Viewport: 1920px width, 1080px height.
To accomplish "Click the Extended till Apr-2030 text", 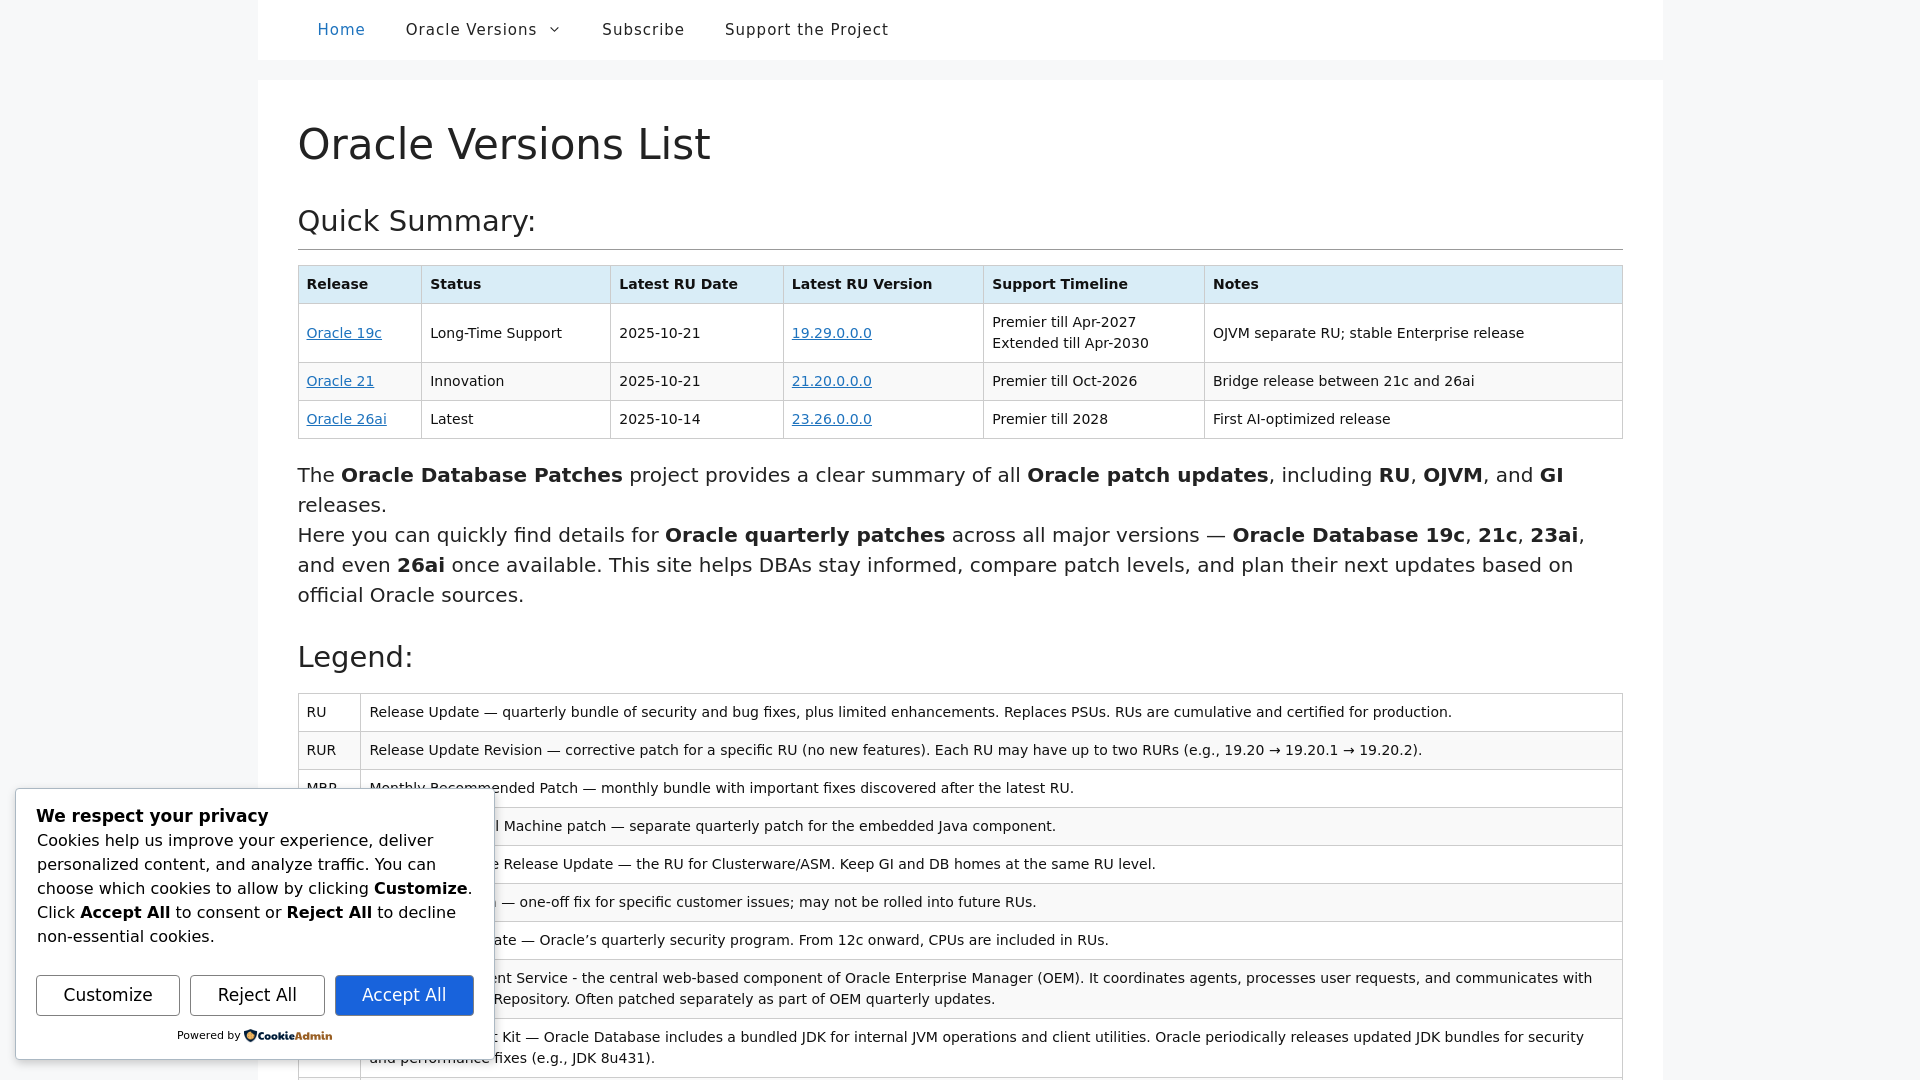I will 1070,343.
